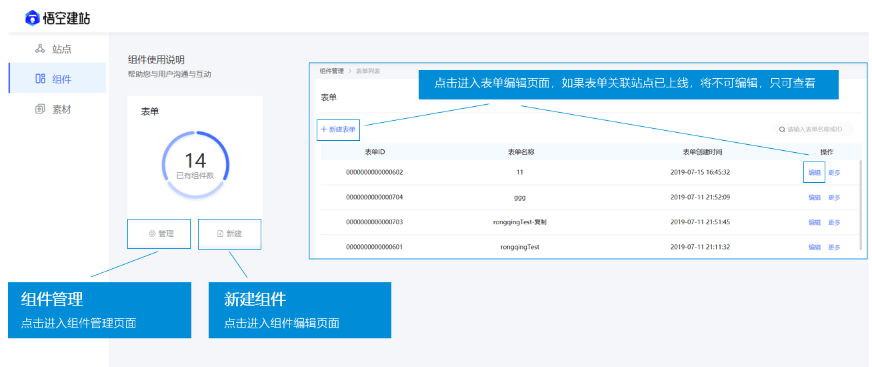Click 更多 for rongqingTest-复制
Screen dimensions: 872x367
tap(834, 222)
